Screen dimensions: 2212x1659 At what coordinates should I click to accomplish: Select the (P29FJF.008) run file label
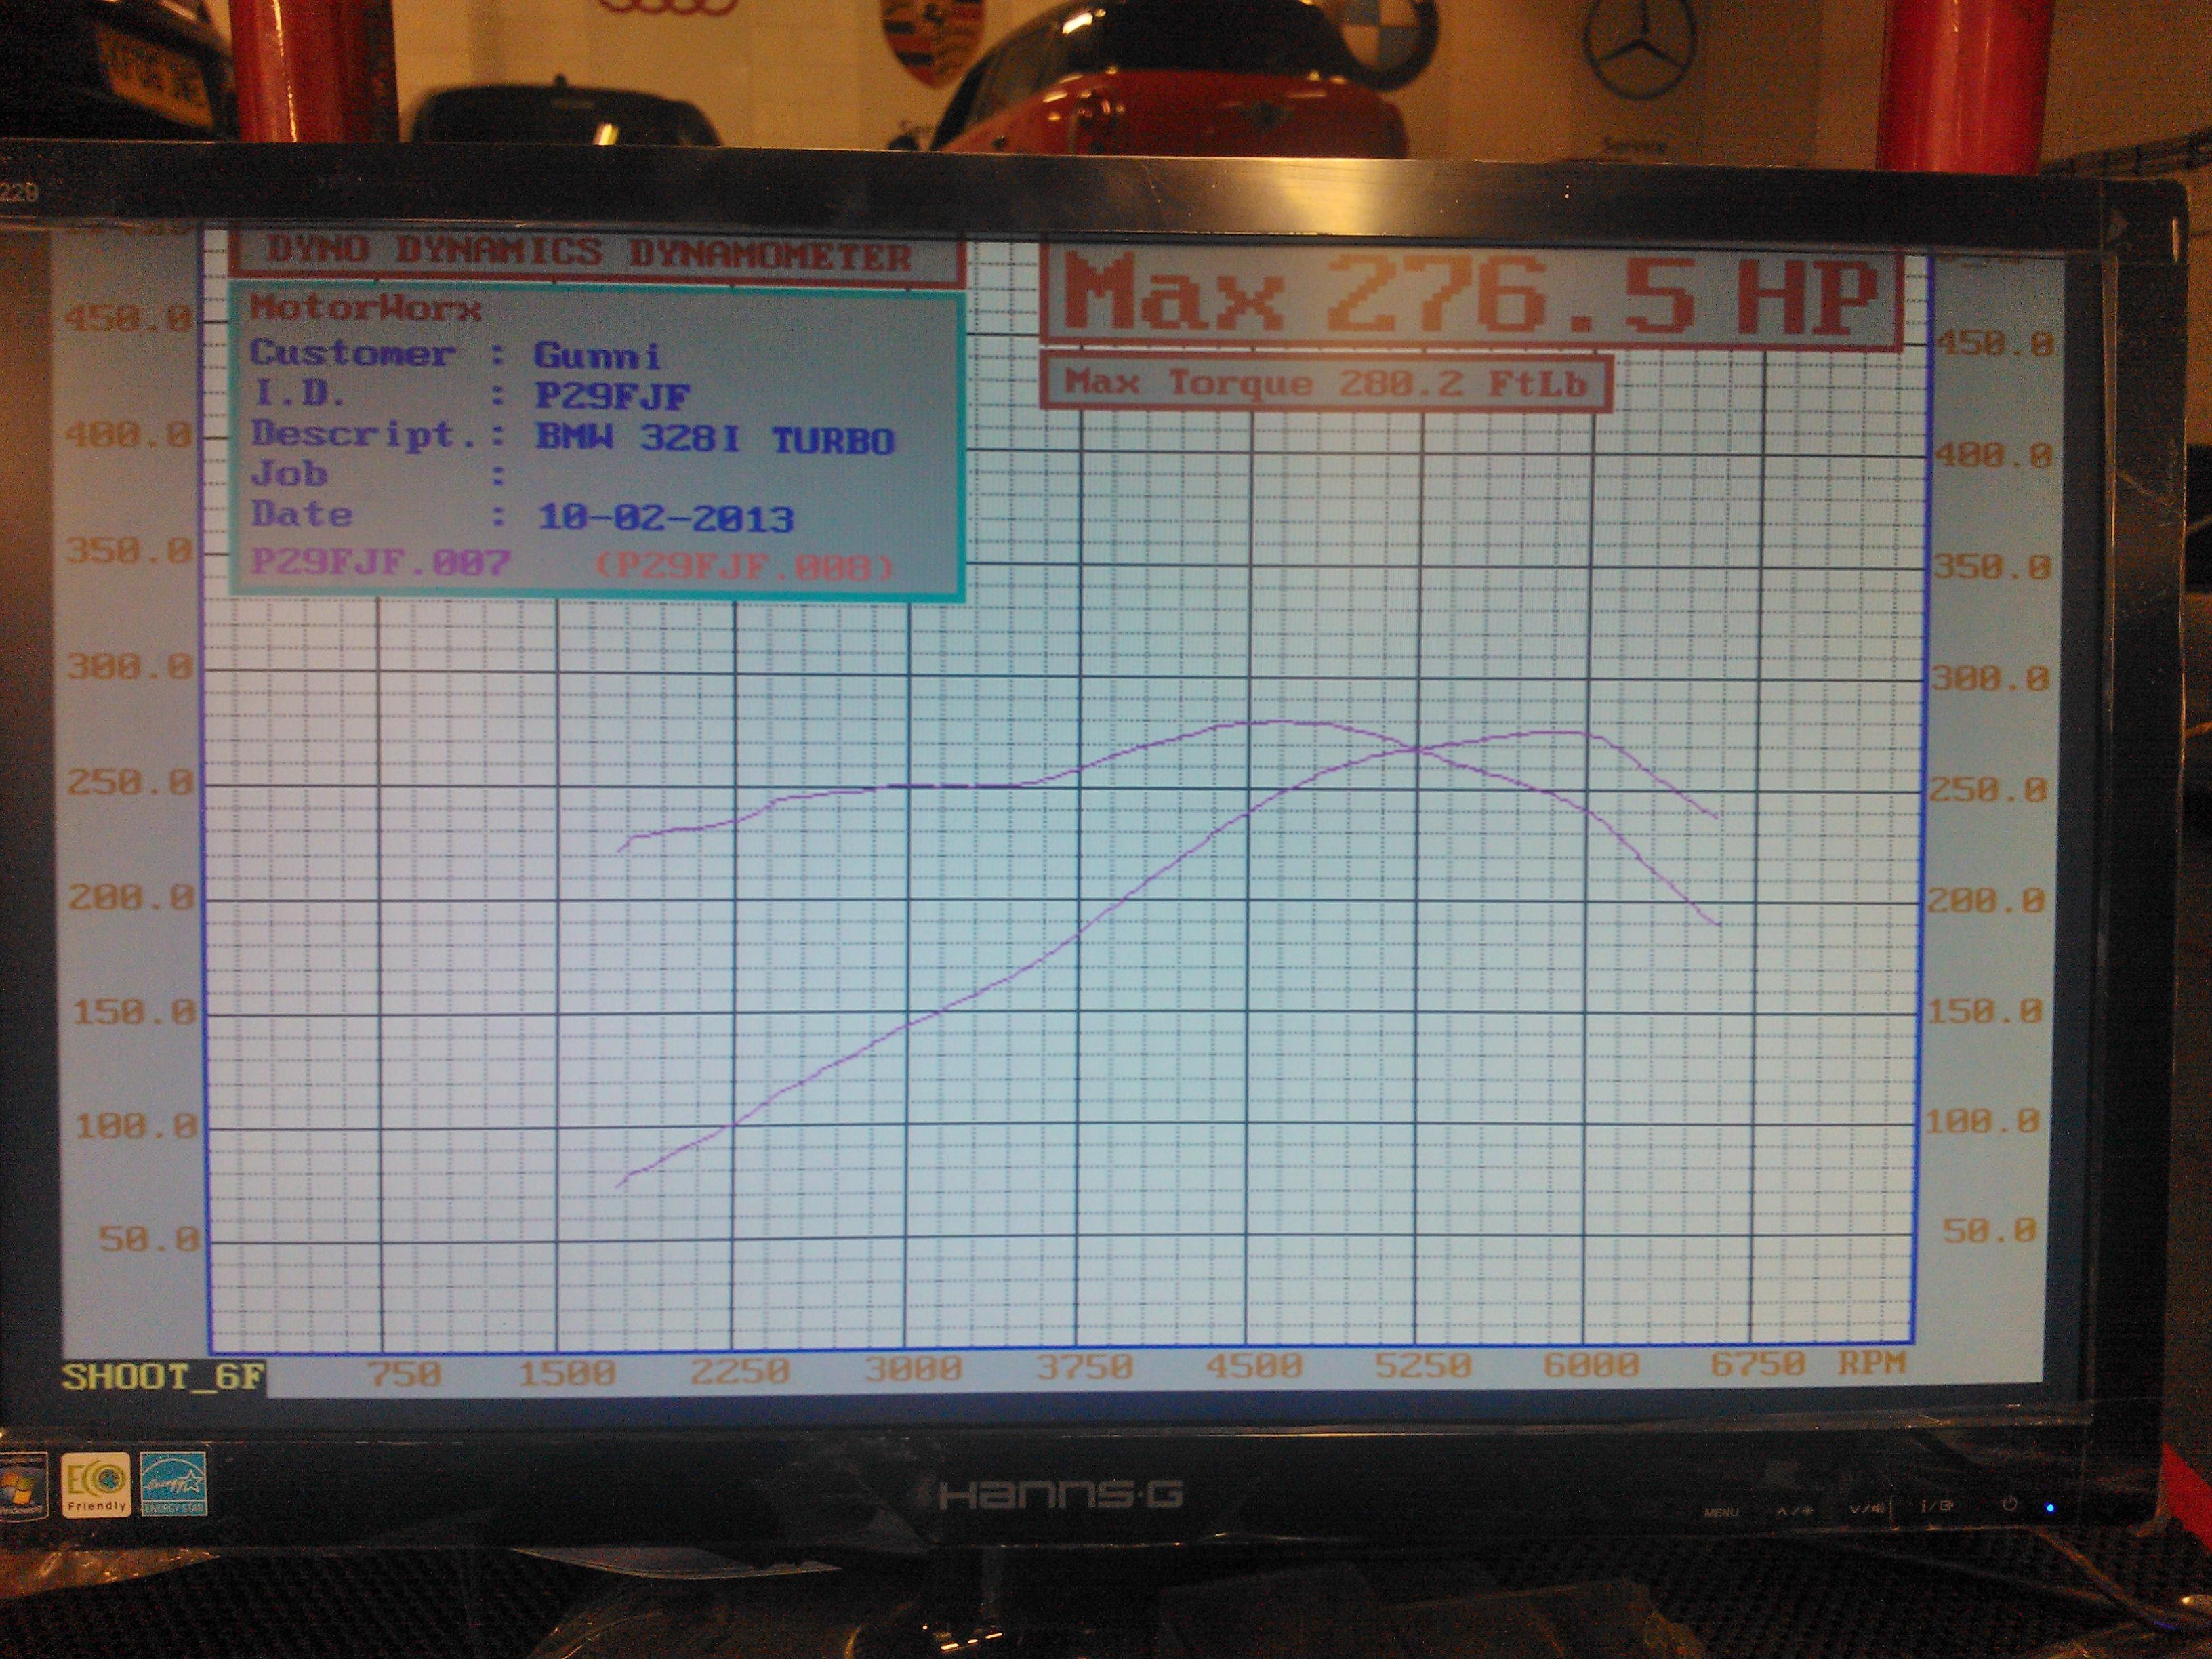tap(744, 567)
